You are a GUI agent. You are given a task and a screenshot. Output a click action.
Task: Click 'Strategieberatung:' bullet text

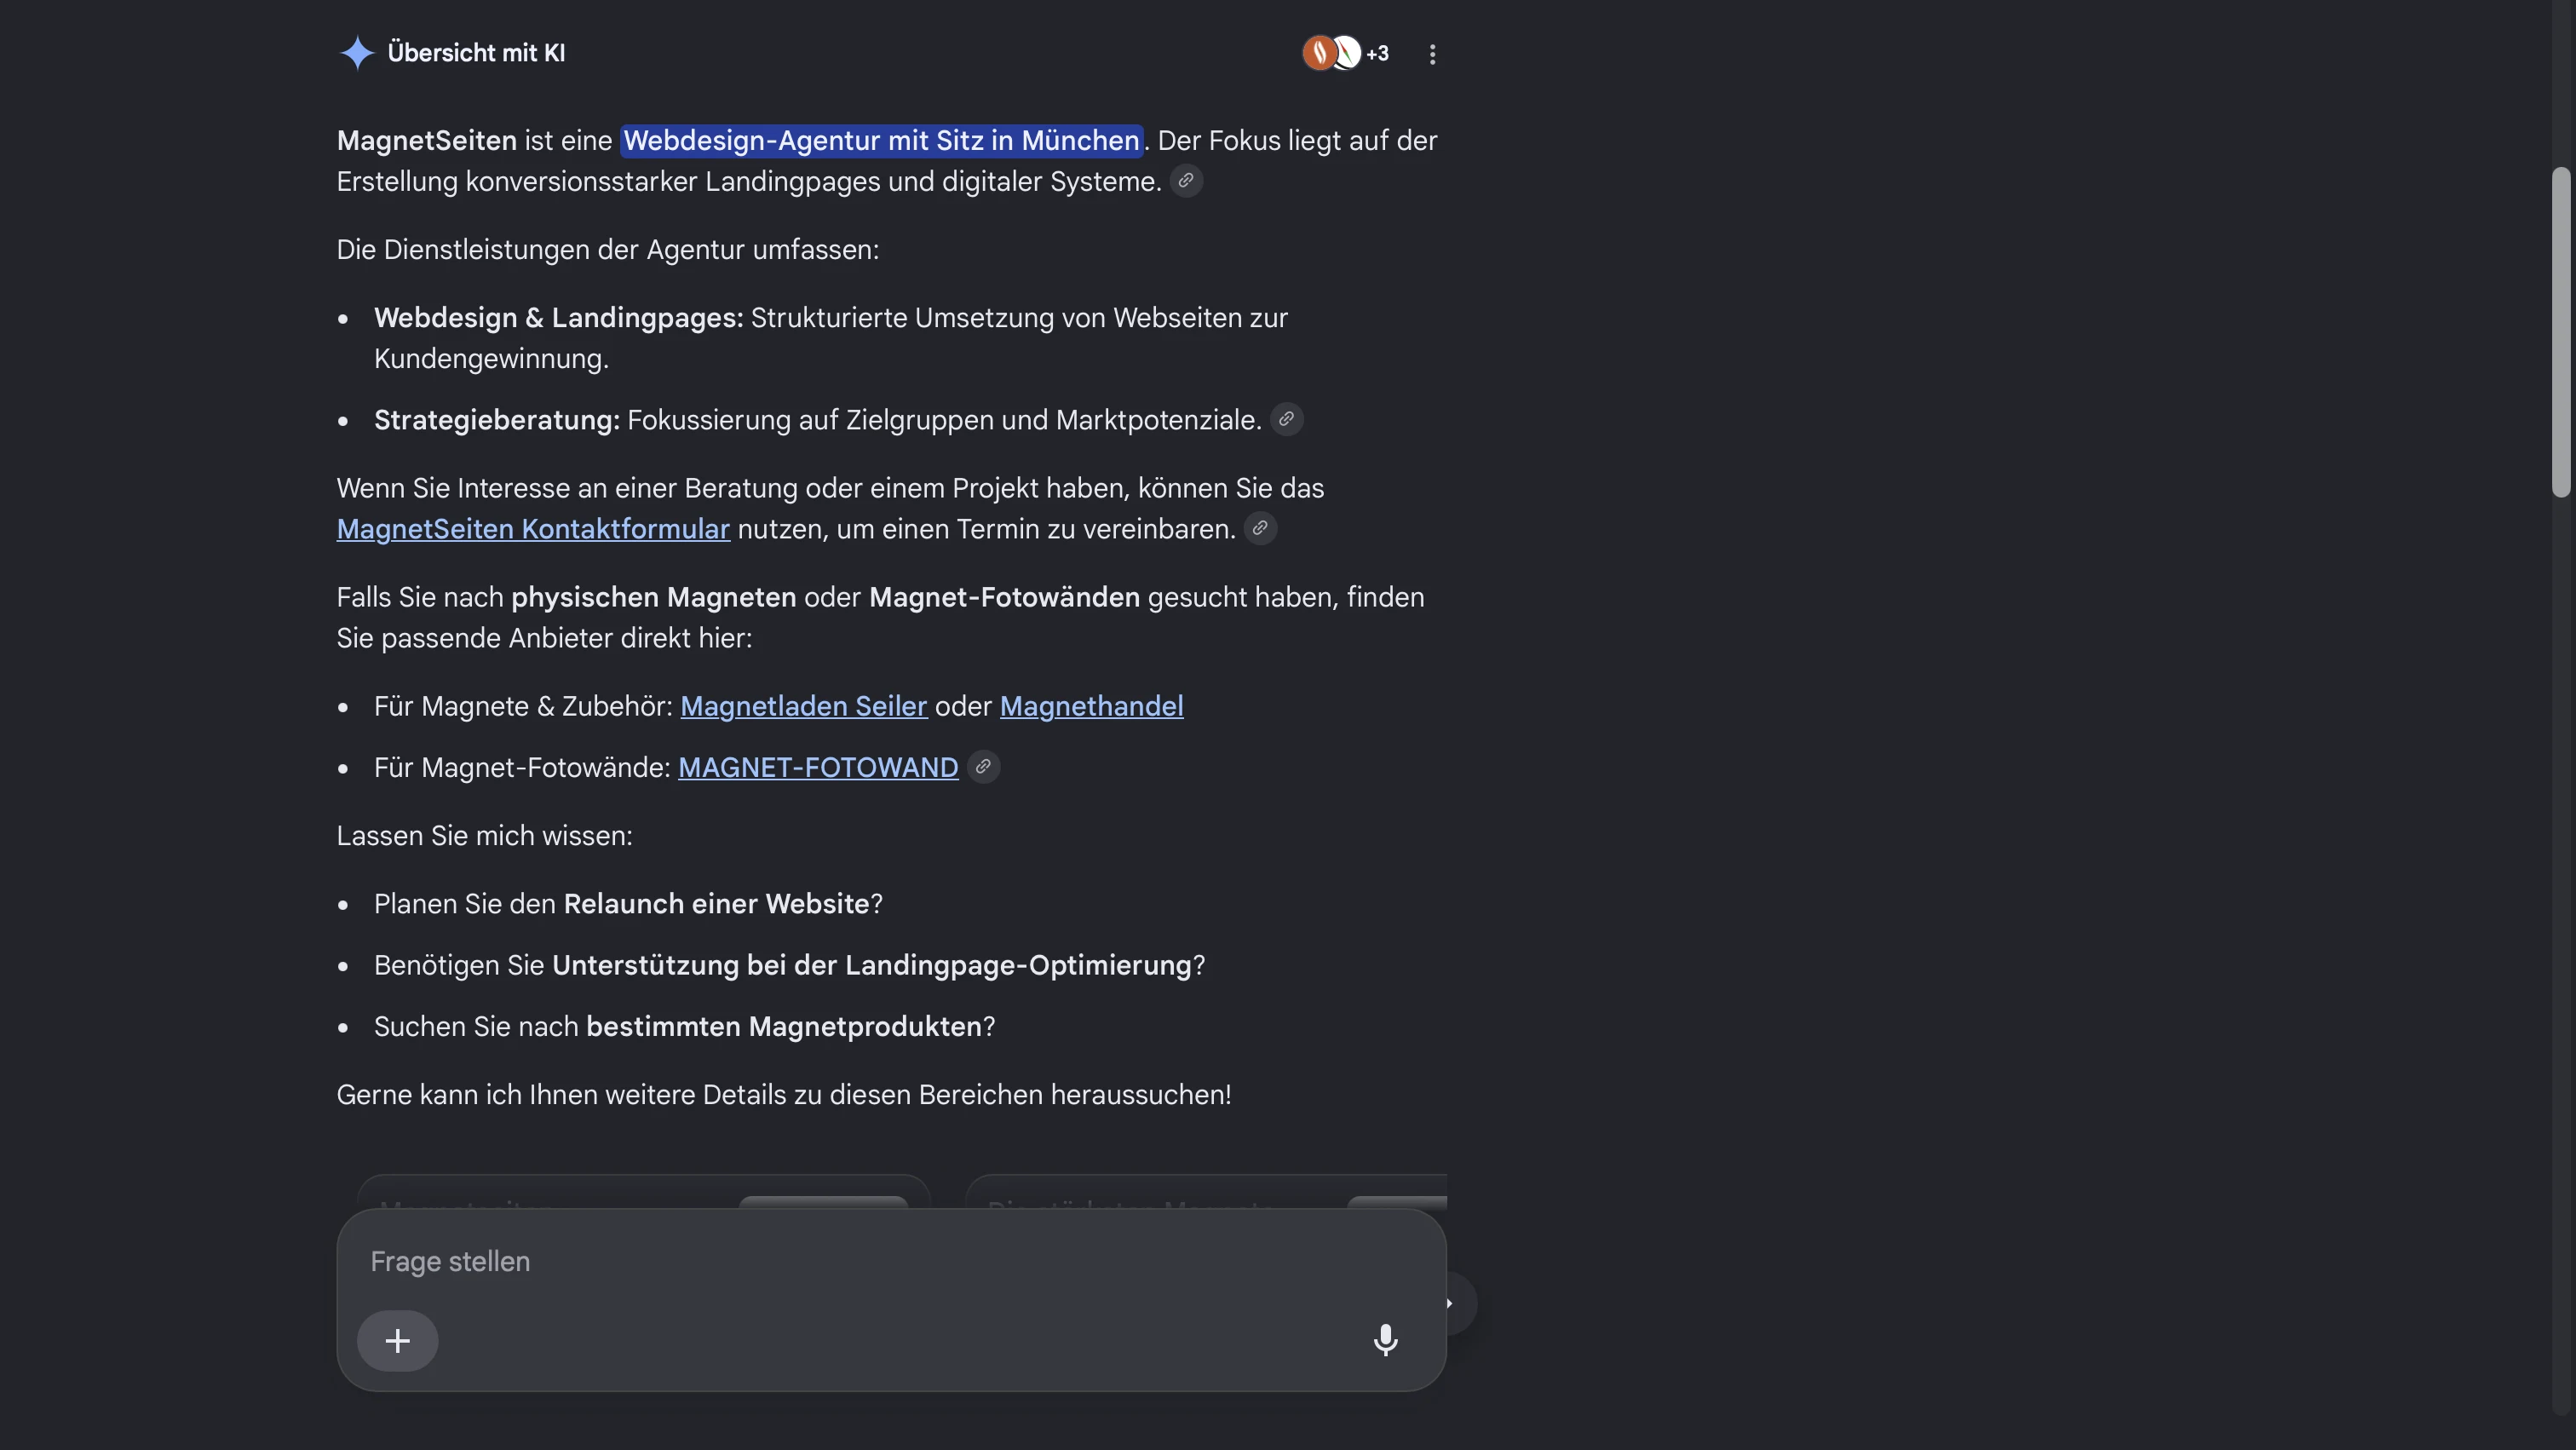pyautogui.click(x=497, y=420)
